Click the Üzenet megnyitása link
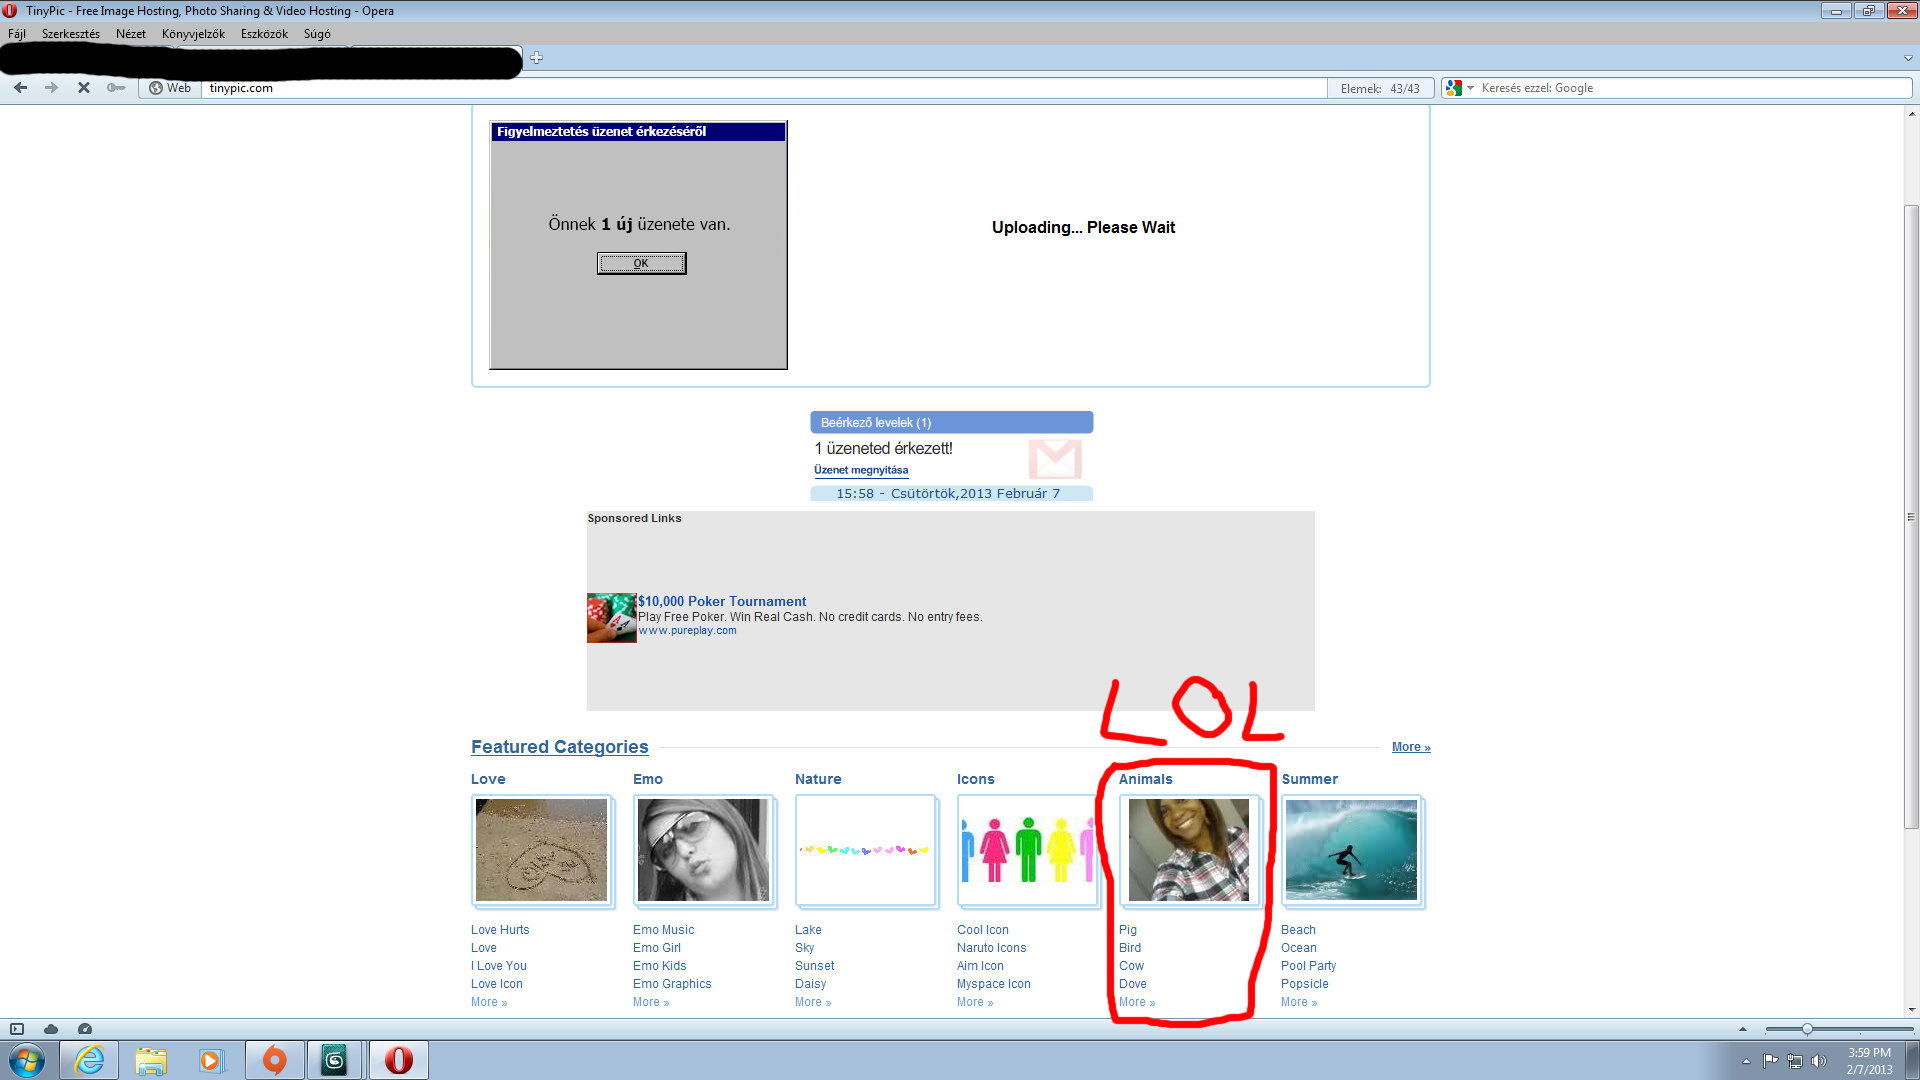Image resolution: width=1920 pixels, height=1080 pixels. coord(861,470)
